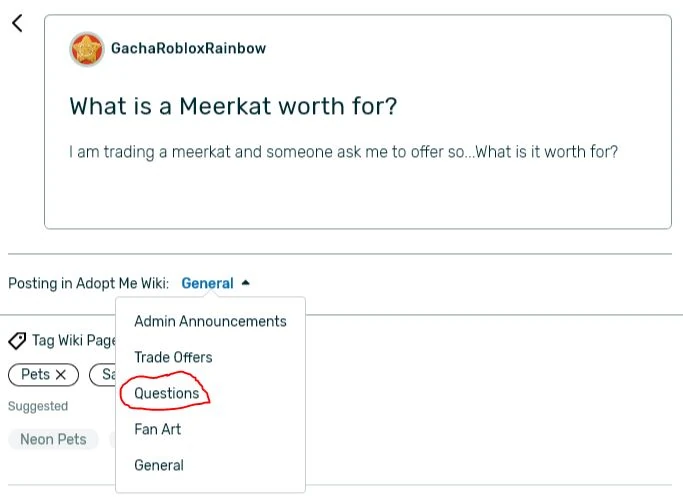The width and height of the screenshot is (683, 498).
Task: Open the blue General category dropdown
Action: (x=207, y=284)
